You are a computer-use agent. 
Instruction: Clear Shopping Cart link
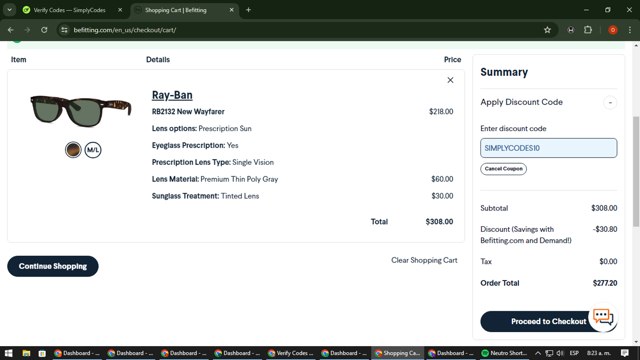424,260
